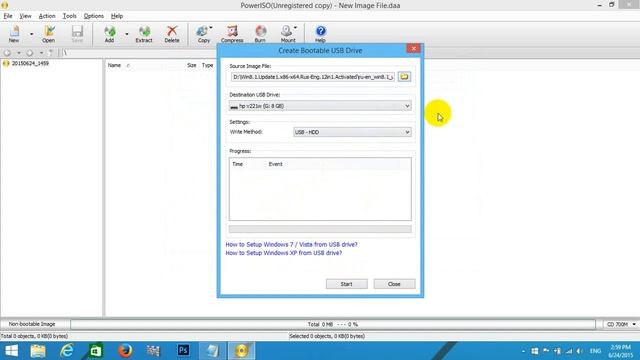Viewport: 640px width, 360px height.
Task: Switch to PowerISO taskbar icon
Action: click(x=241, y=351)
